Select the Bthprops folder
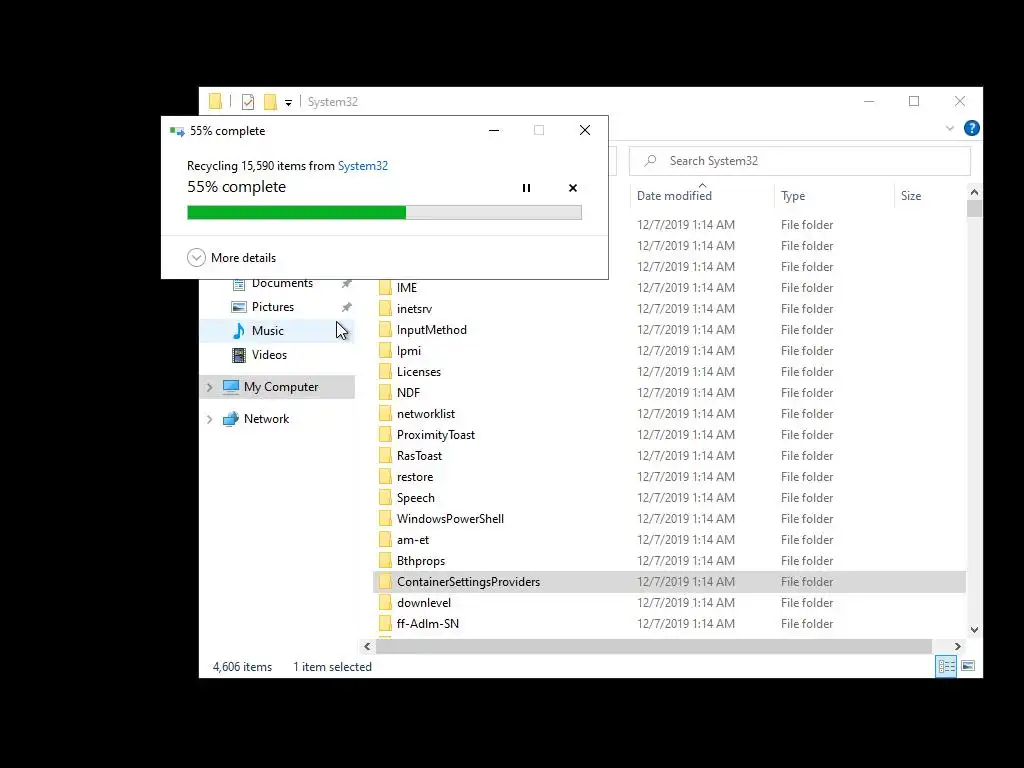The image size is (1024, 768). tap(421, 560)
